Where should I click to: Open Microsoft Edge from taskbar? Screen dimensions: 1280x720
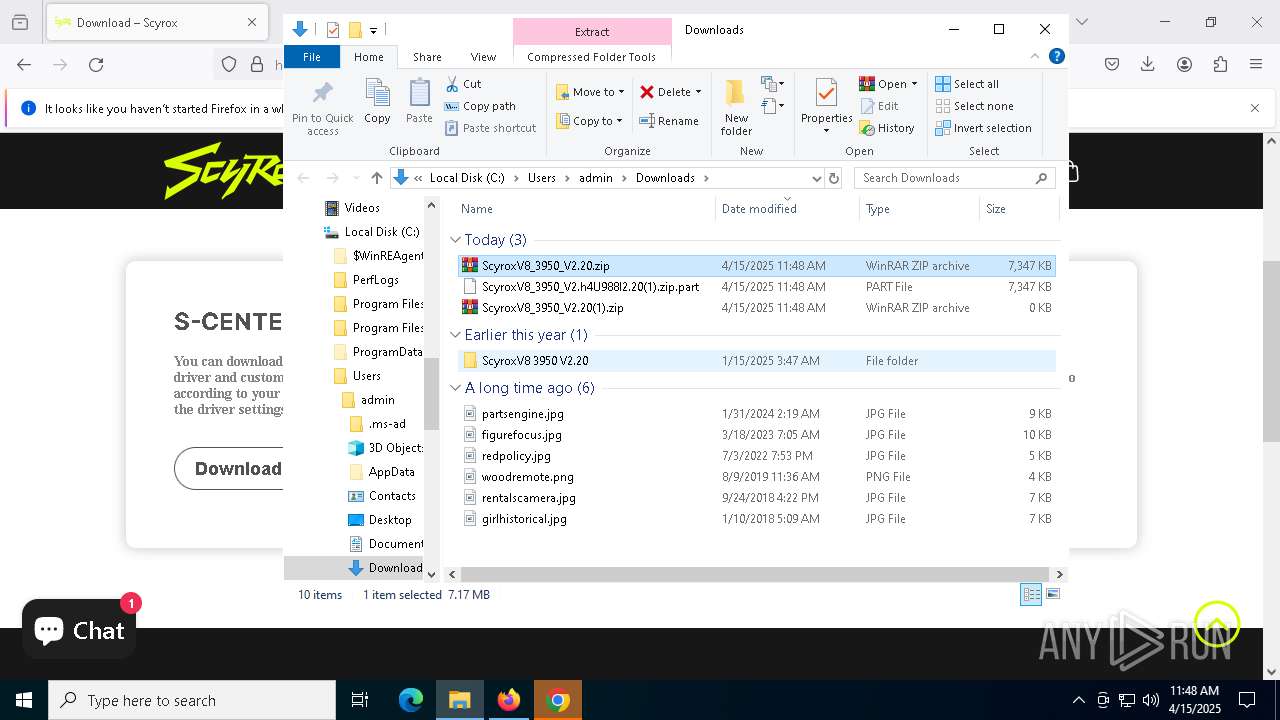click(411, 700)
